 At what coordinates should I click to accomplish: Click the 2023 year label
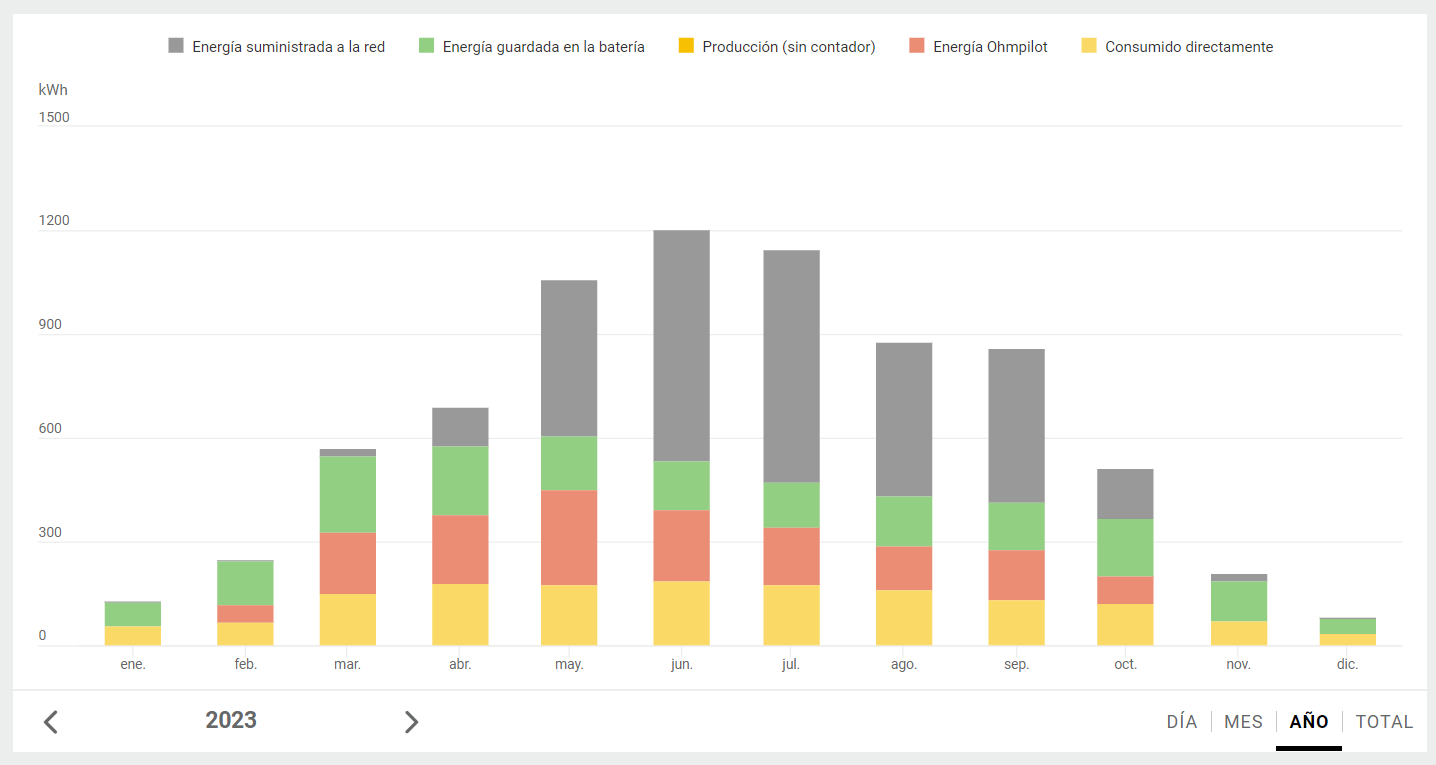coord(231,720)
